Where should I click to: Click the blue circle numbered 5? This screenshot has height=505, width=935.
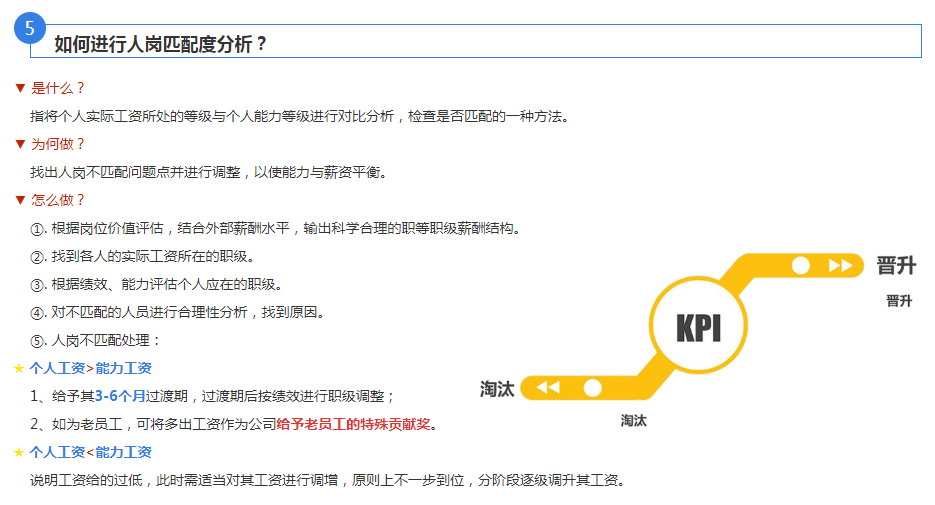pyautogui.click(x=30, y=28)
